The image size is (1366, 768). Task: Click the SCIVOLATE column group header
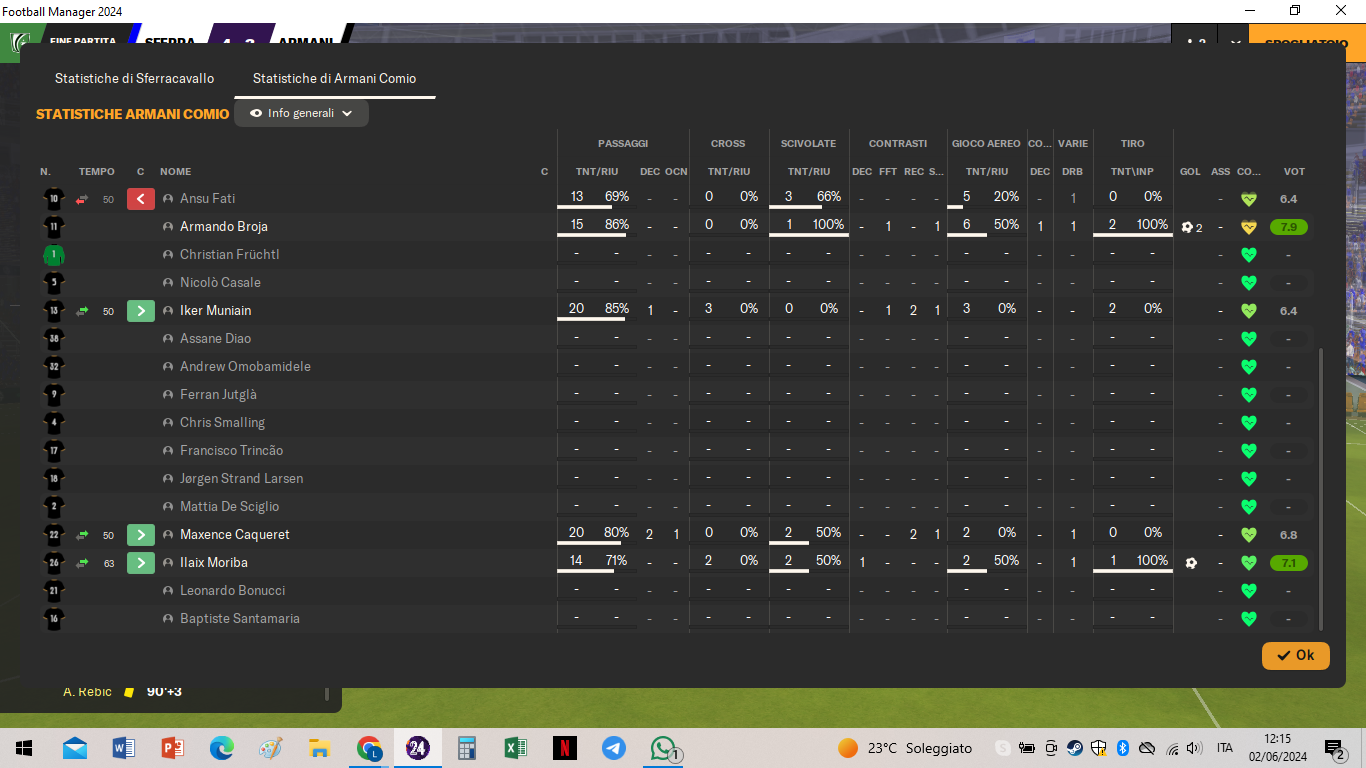[x=808, y=144]
